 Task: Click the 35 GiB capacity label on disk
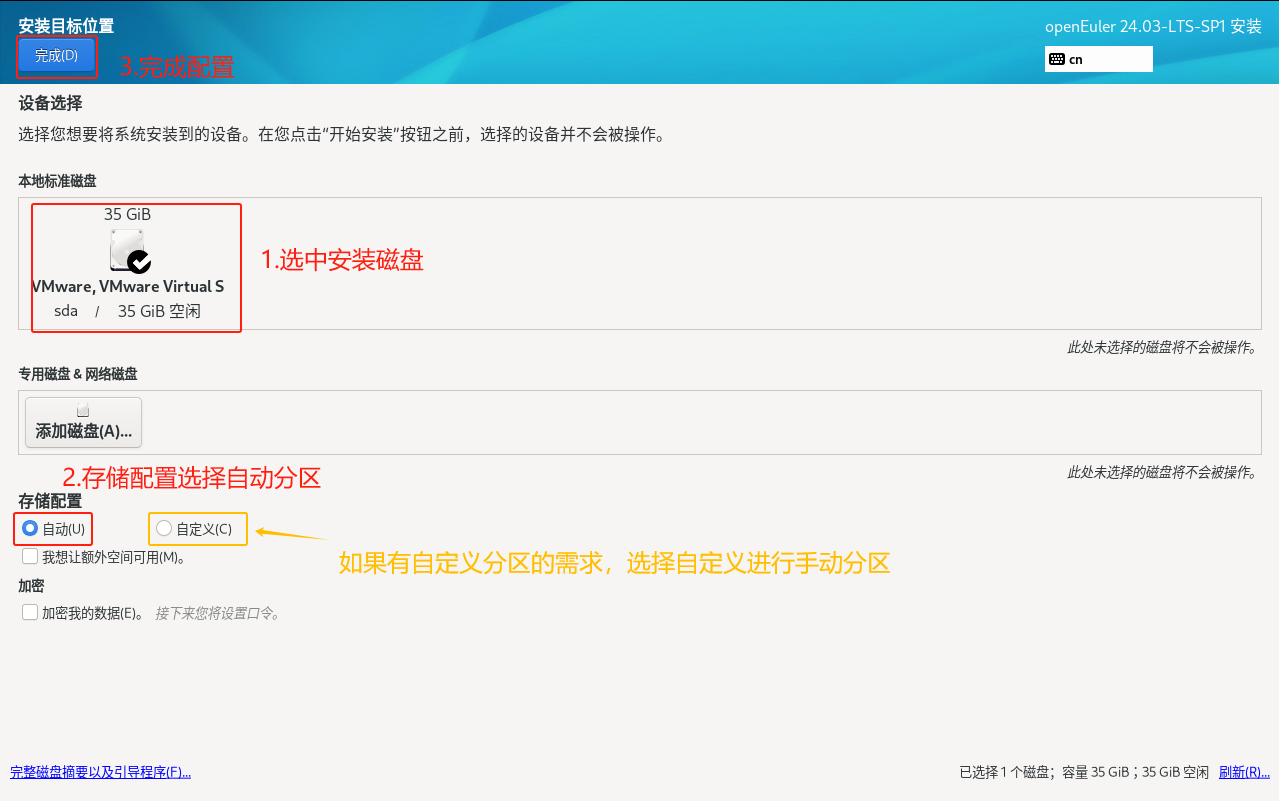click(128, 214)
